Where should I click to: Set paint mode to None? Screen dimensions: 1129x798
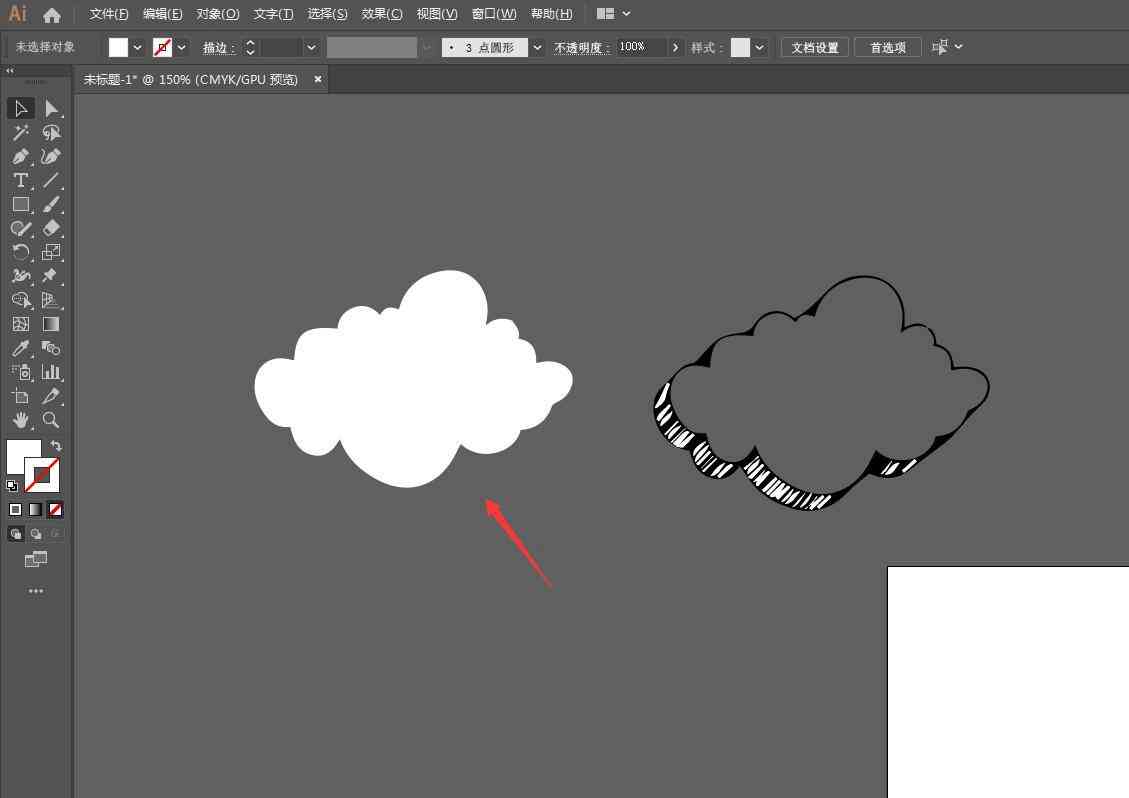click(x=55, y=510)
